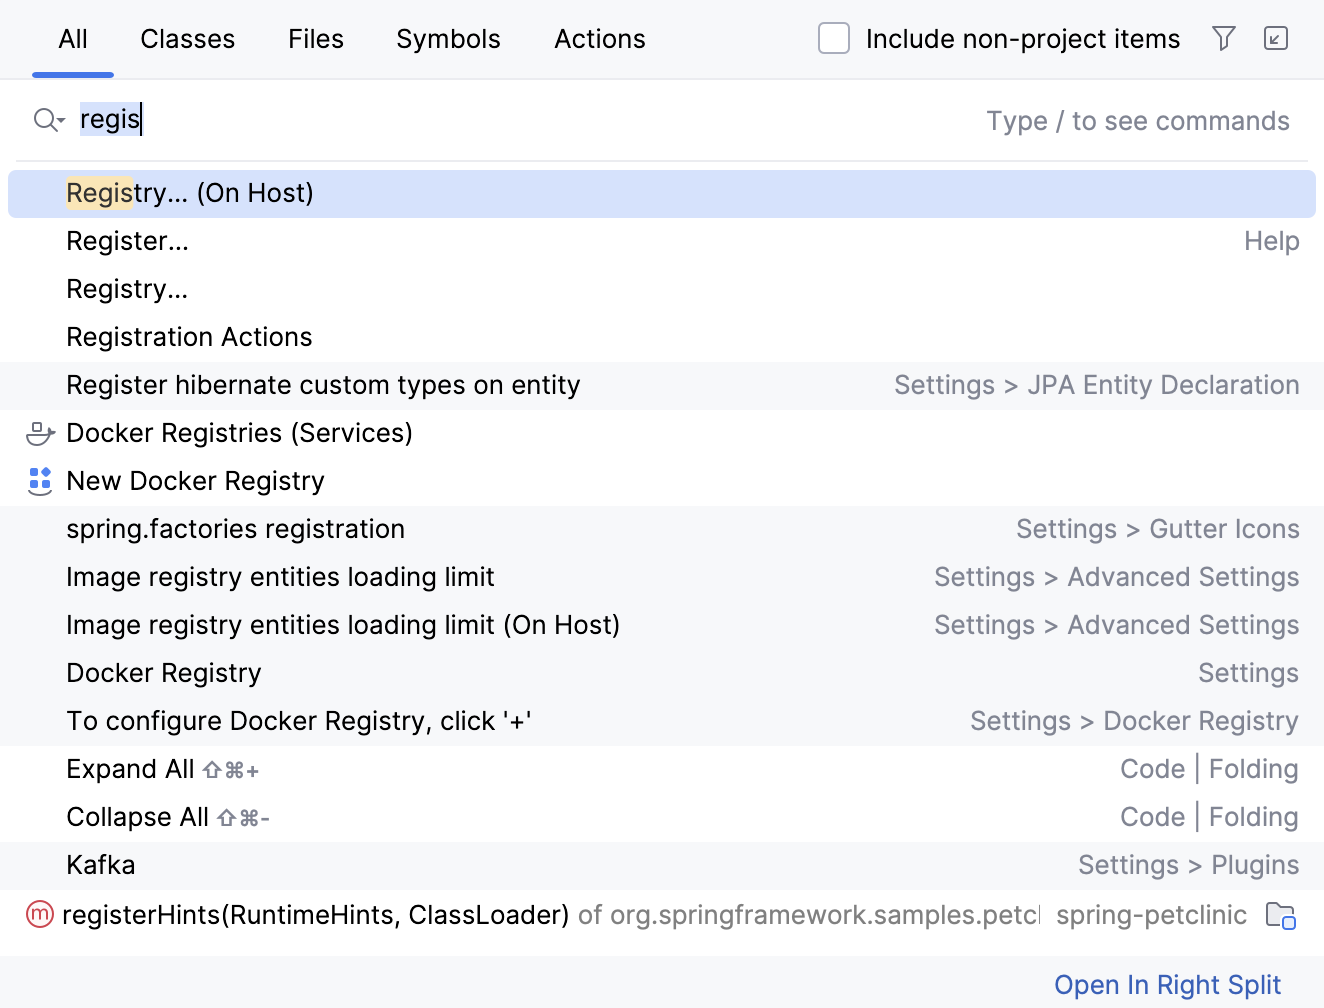Open the Symbols tab
Viewport: 1324px width, 1008px height.
pyautogui.click(x=448, y=39)
